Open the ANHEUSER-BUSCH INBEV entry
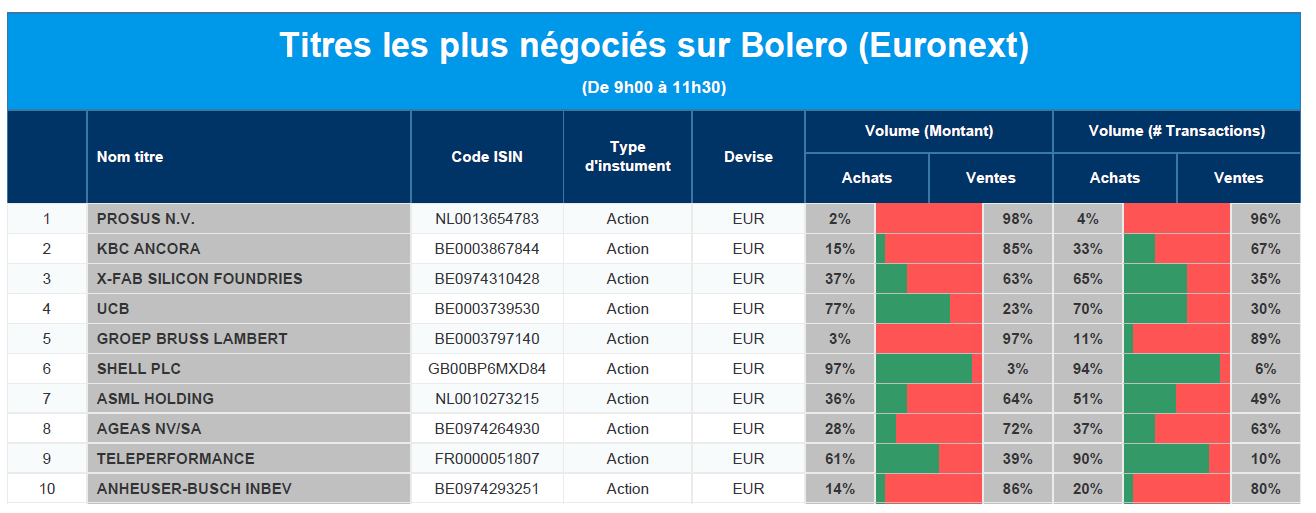This screenshot has height=513, width=1316. [x=194, y=489]
